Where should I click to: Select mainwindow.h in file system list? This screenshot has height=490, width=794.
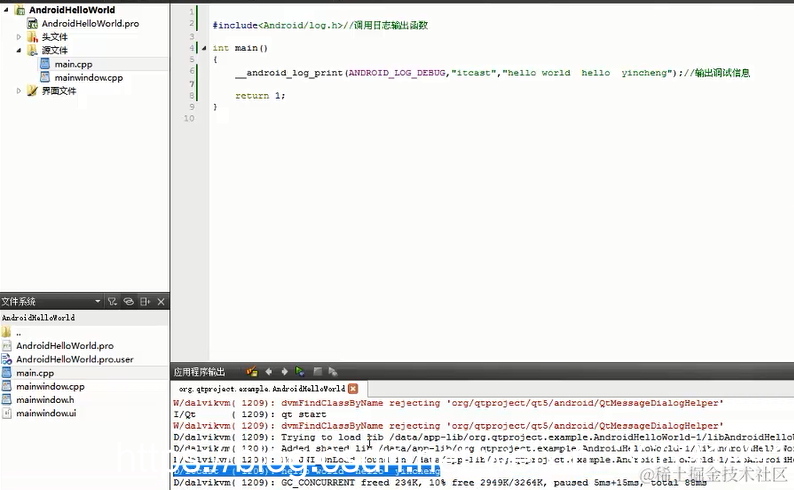click(45, 400)
